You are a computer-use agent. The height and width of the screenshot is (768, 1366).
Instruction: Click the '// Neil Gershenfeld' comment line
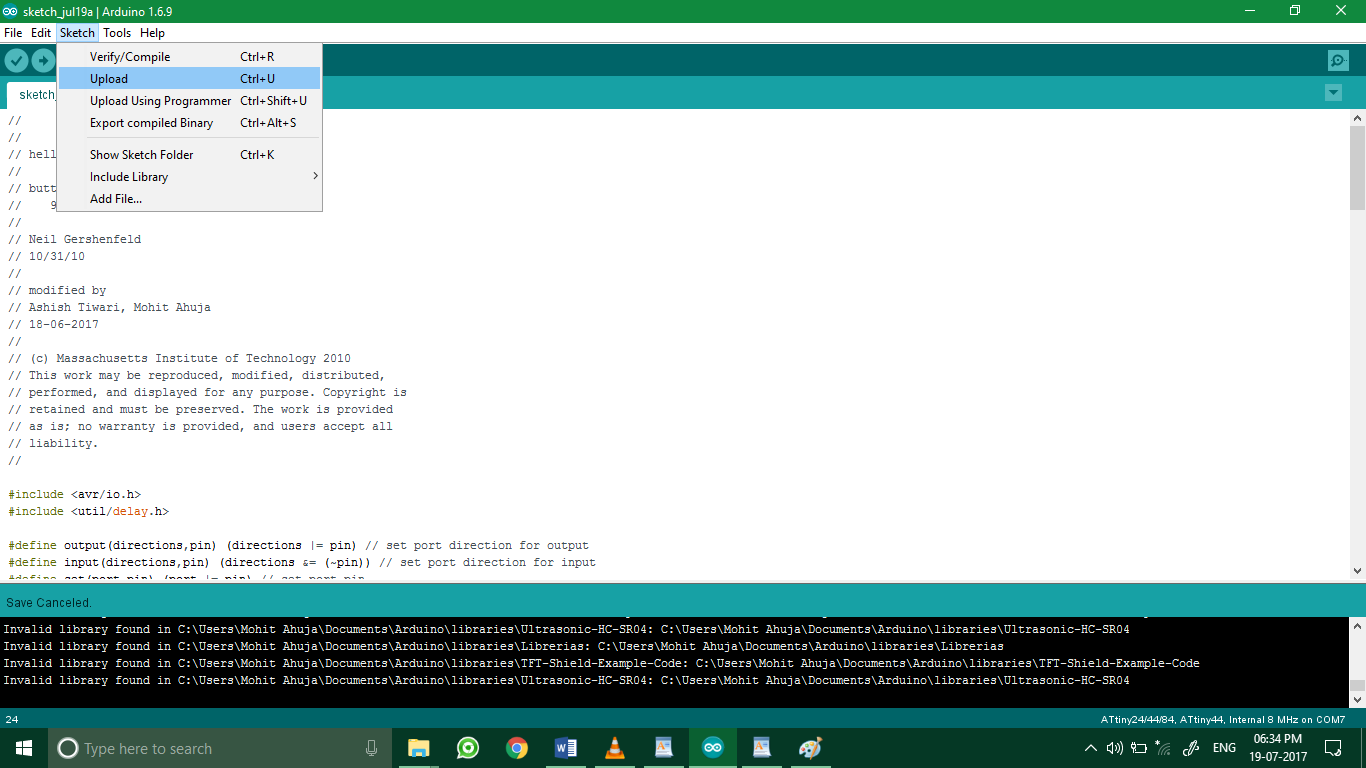pyautogui.click(x=75, y=240)
